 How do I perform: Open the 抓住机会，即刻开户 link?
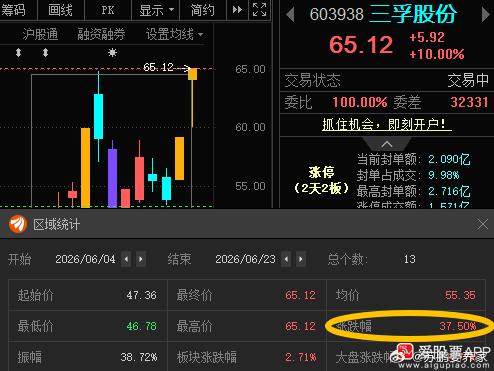(387, 125)
